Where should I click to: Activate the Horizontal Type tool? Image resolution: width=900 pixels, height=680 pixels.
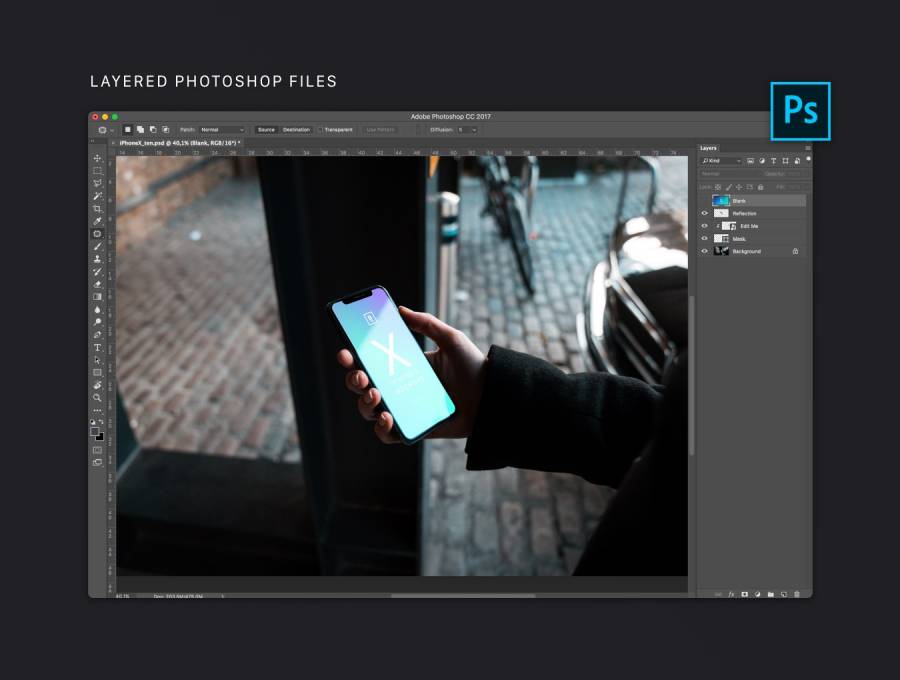click(x=98, y=347)
